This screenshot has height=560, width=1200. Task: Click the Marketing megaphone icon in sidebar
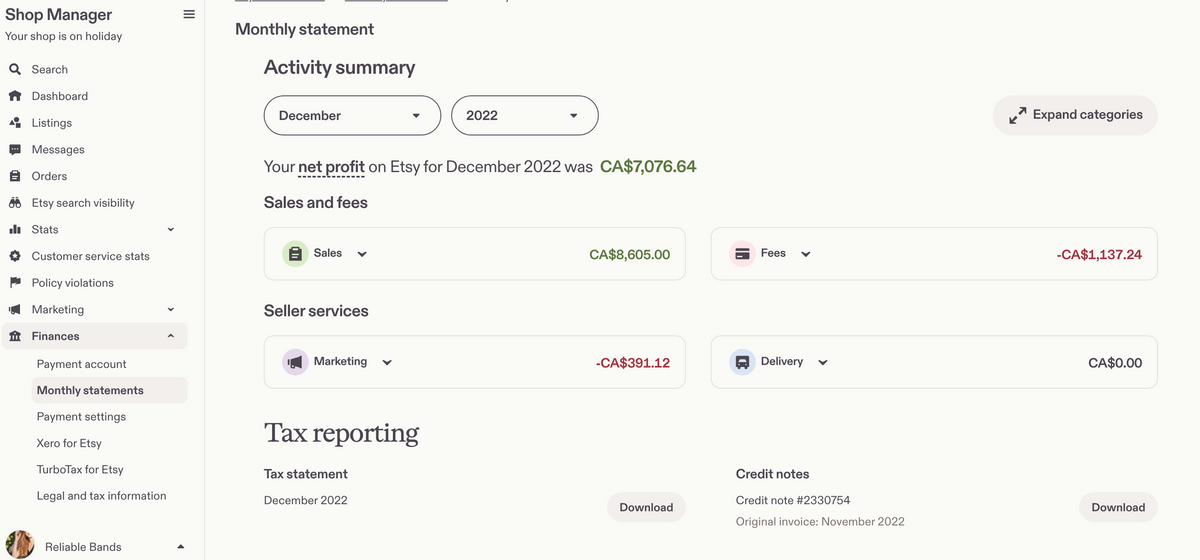[15, 310]
